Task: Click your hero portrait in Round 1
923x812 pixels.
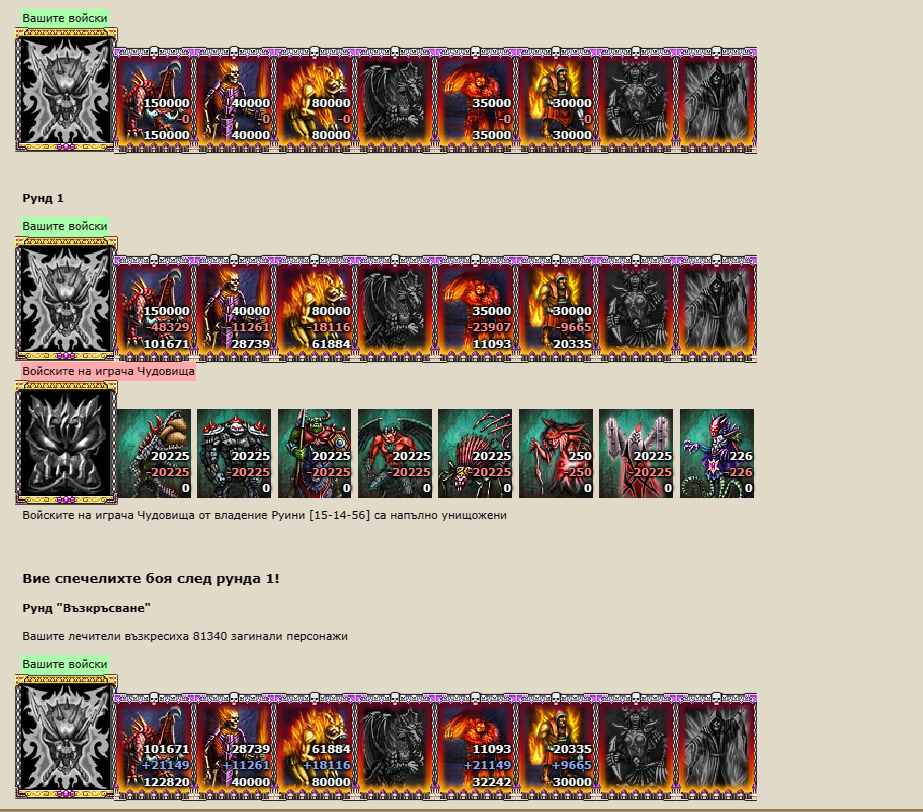Action: [x=66, y=298]
